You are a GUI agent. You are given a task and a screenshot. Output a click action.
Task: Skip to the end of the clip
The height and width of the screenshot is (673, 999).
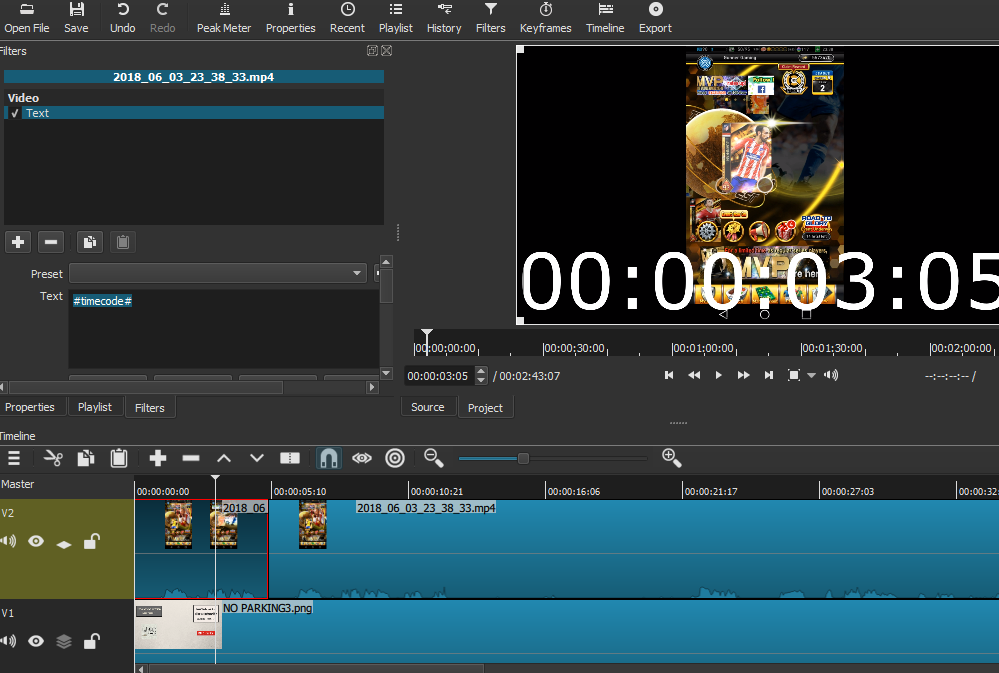(769, 375)
